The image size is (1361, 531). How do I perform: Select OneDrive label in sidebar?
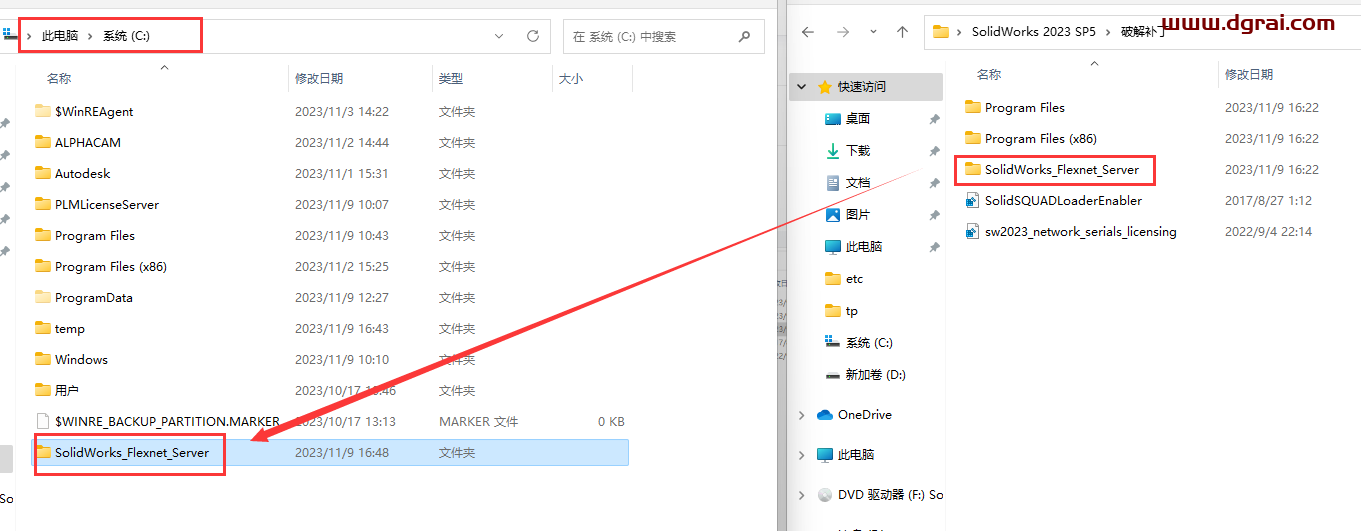(x=865, y=414)
